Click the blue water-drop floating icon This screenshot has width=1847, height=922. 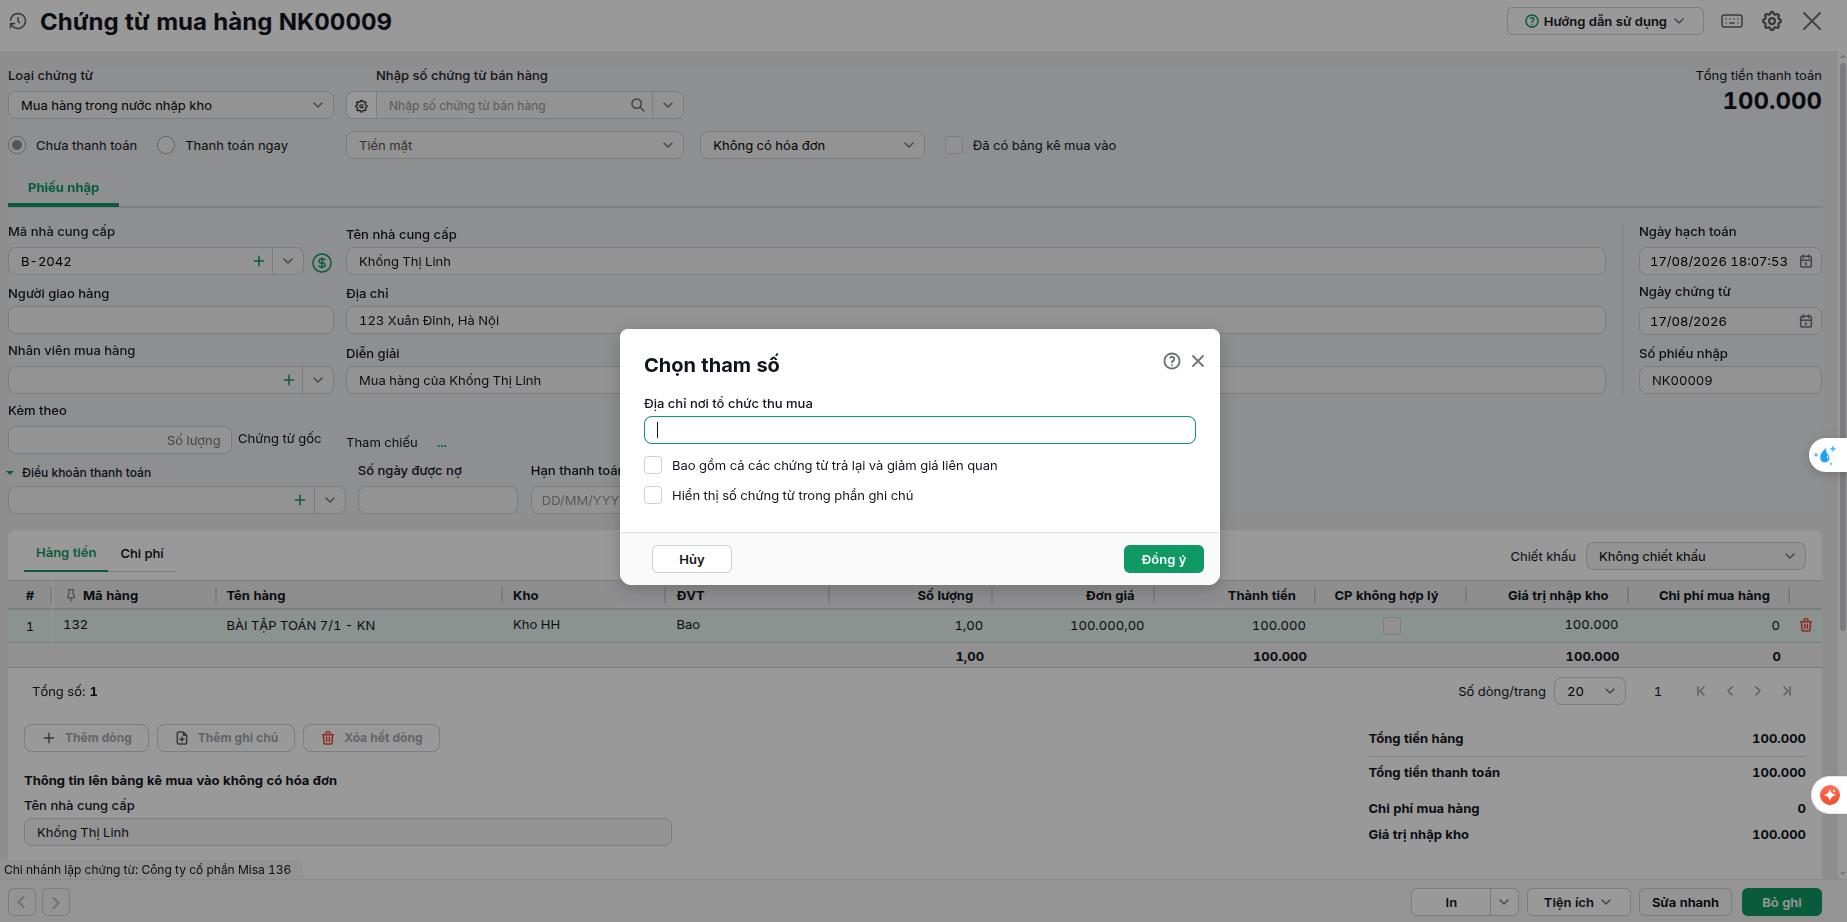(x=1827, y=455)
